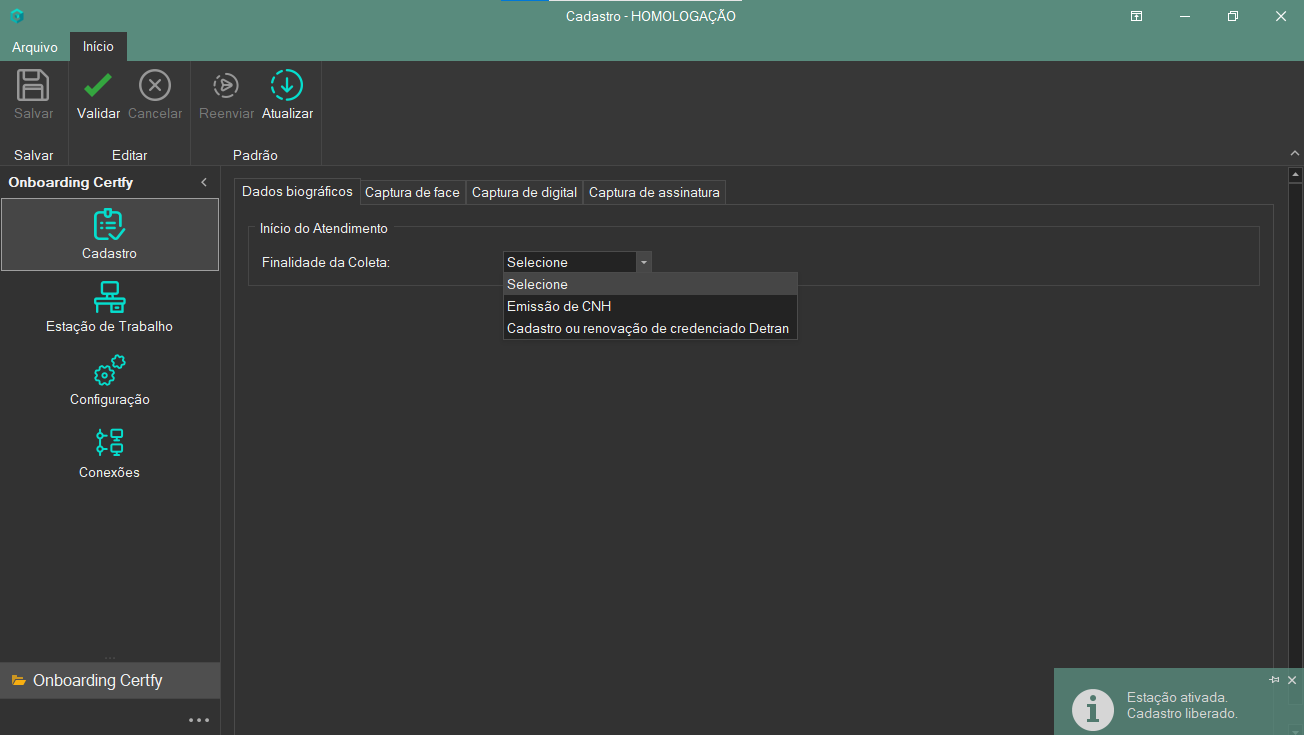1304x735 pixels.
Task: Select the Cadastro sidebar item
Action: 109,234
